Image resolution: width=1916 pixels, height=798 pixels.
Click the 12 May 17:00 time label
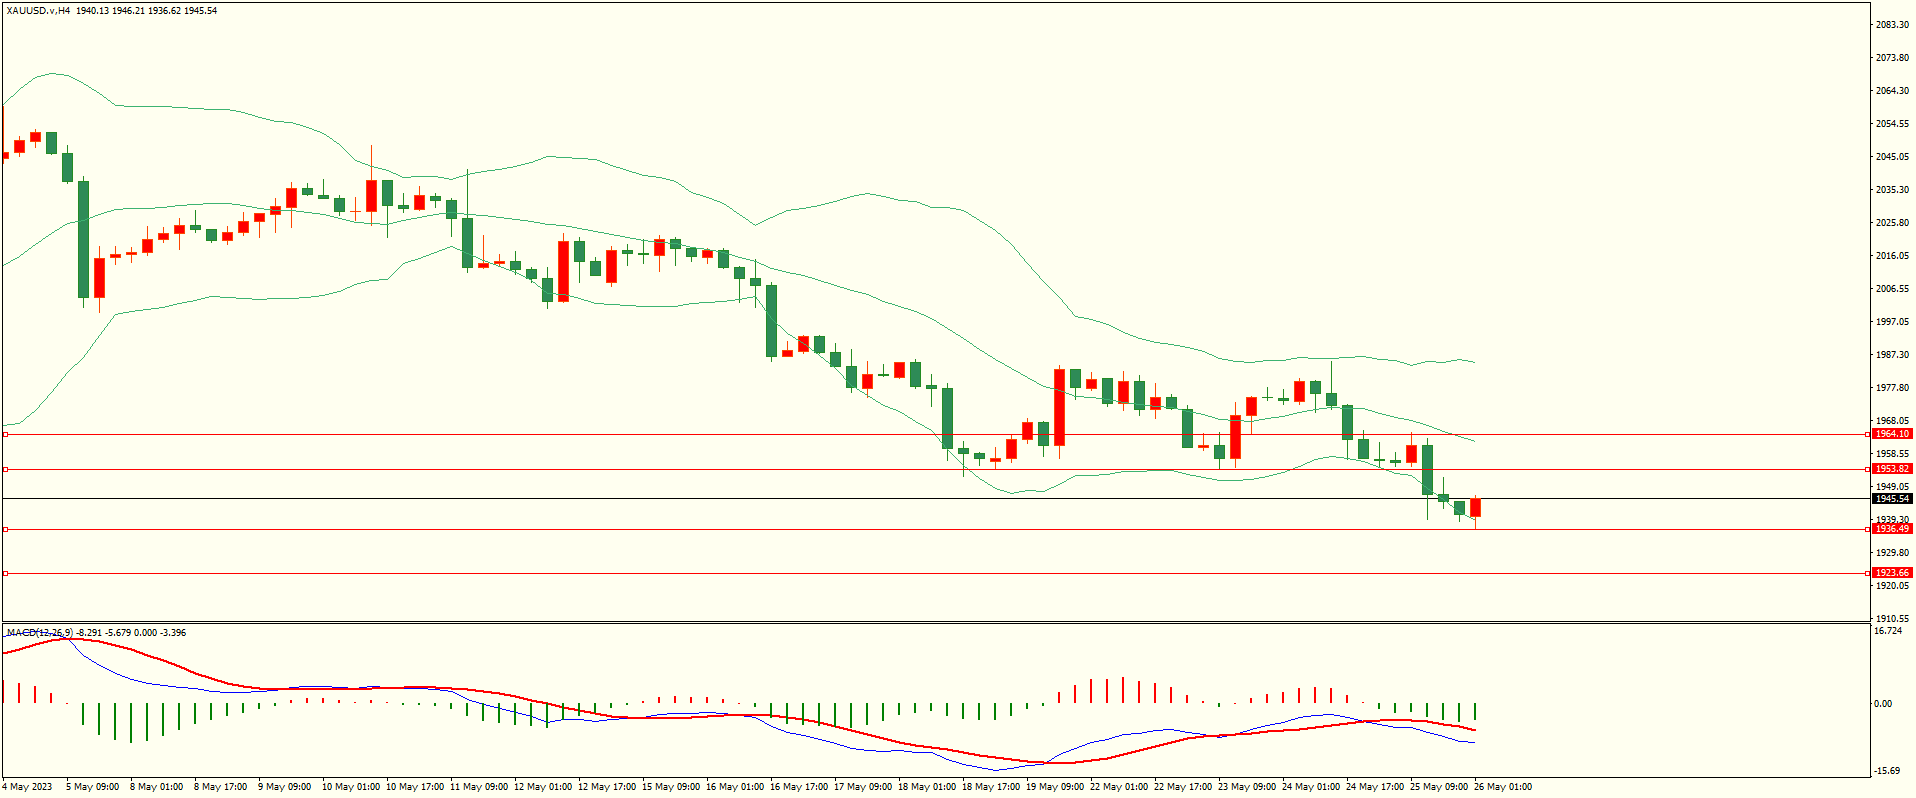(606, 787)
